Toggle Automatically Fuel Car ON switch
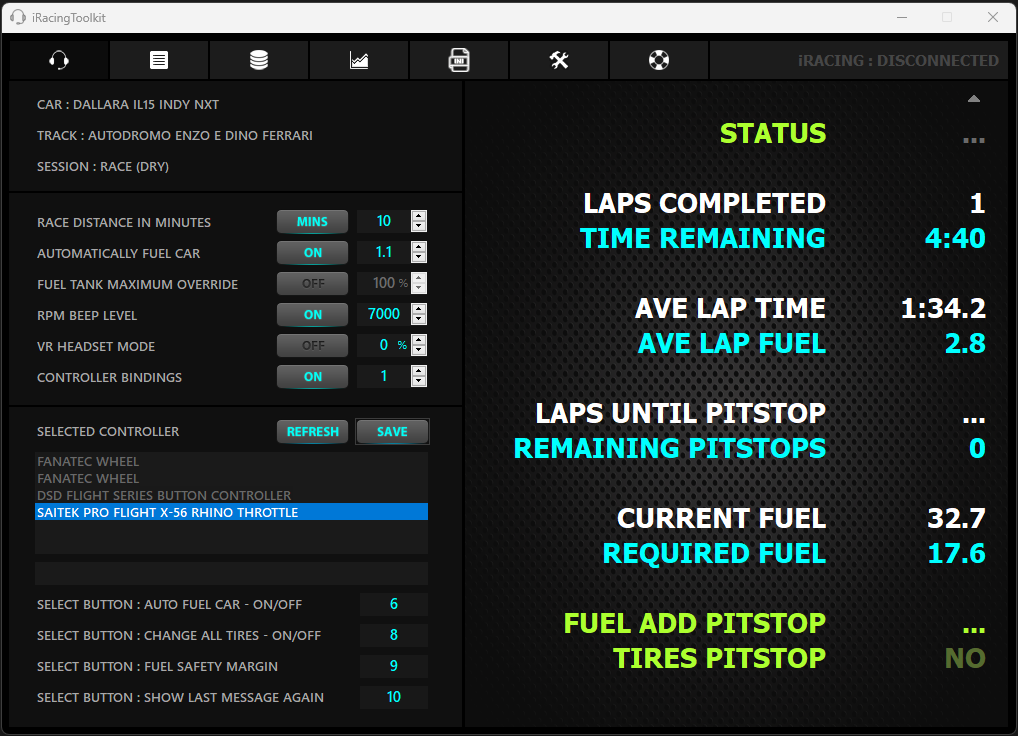 [312, 253]
